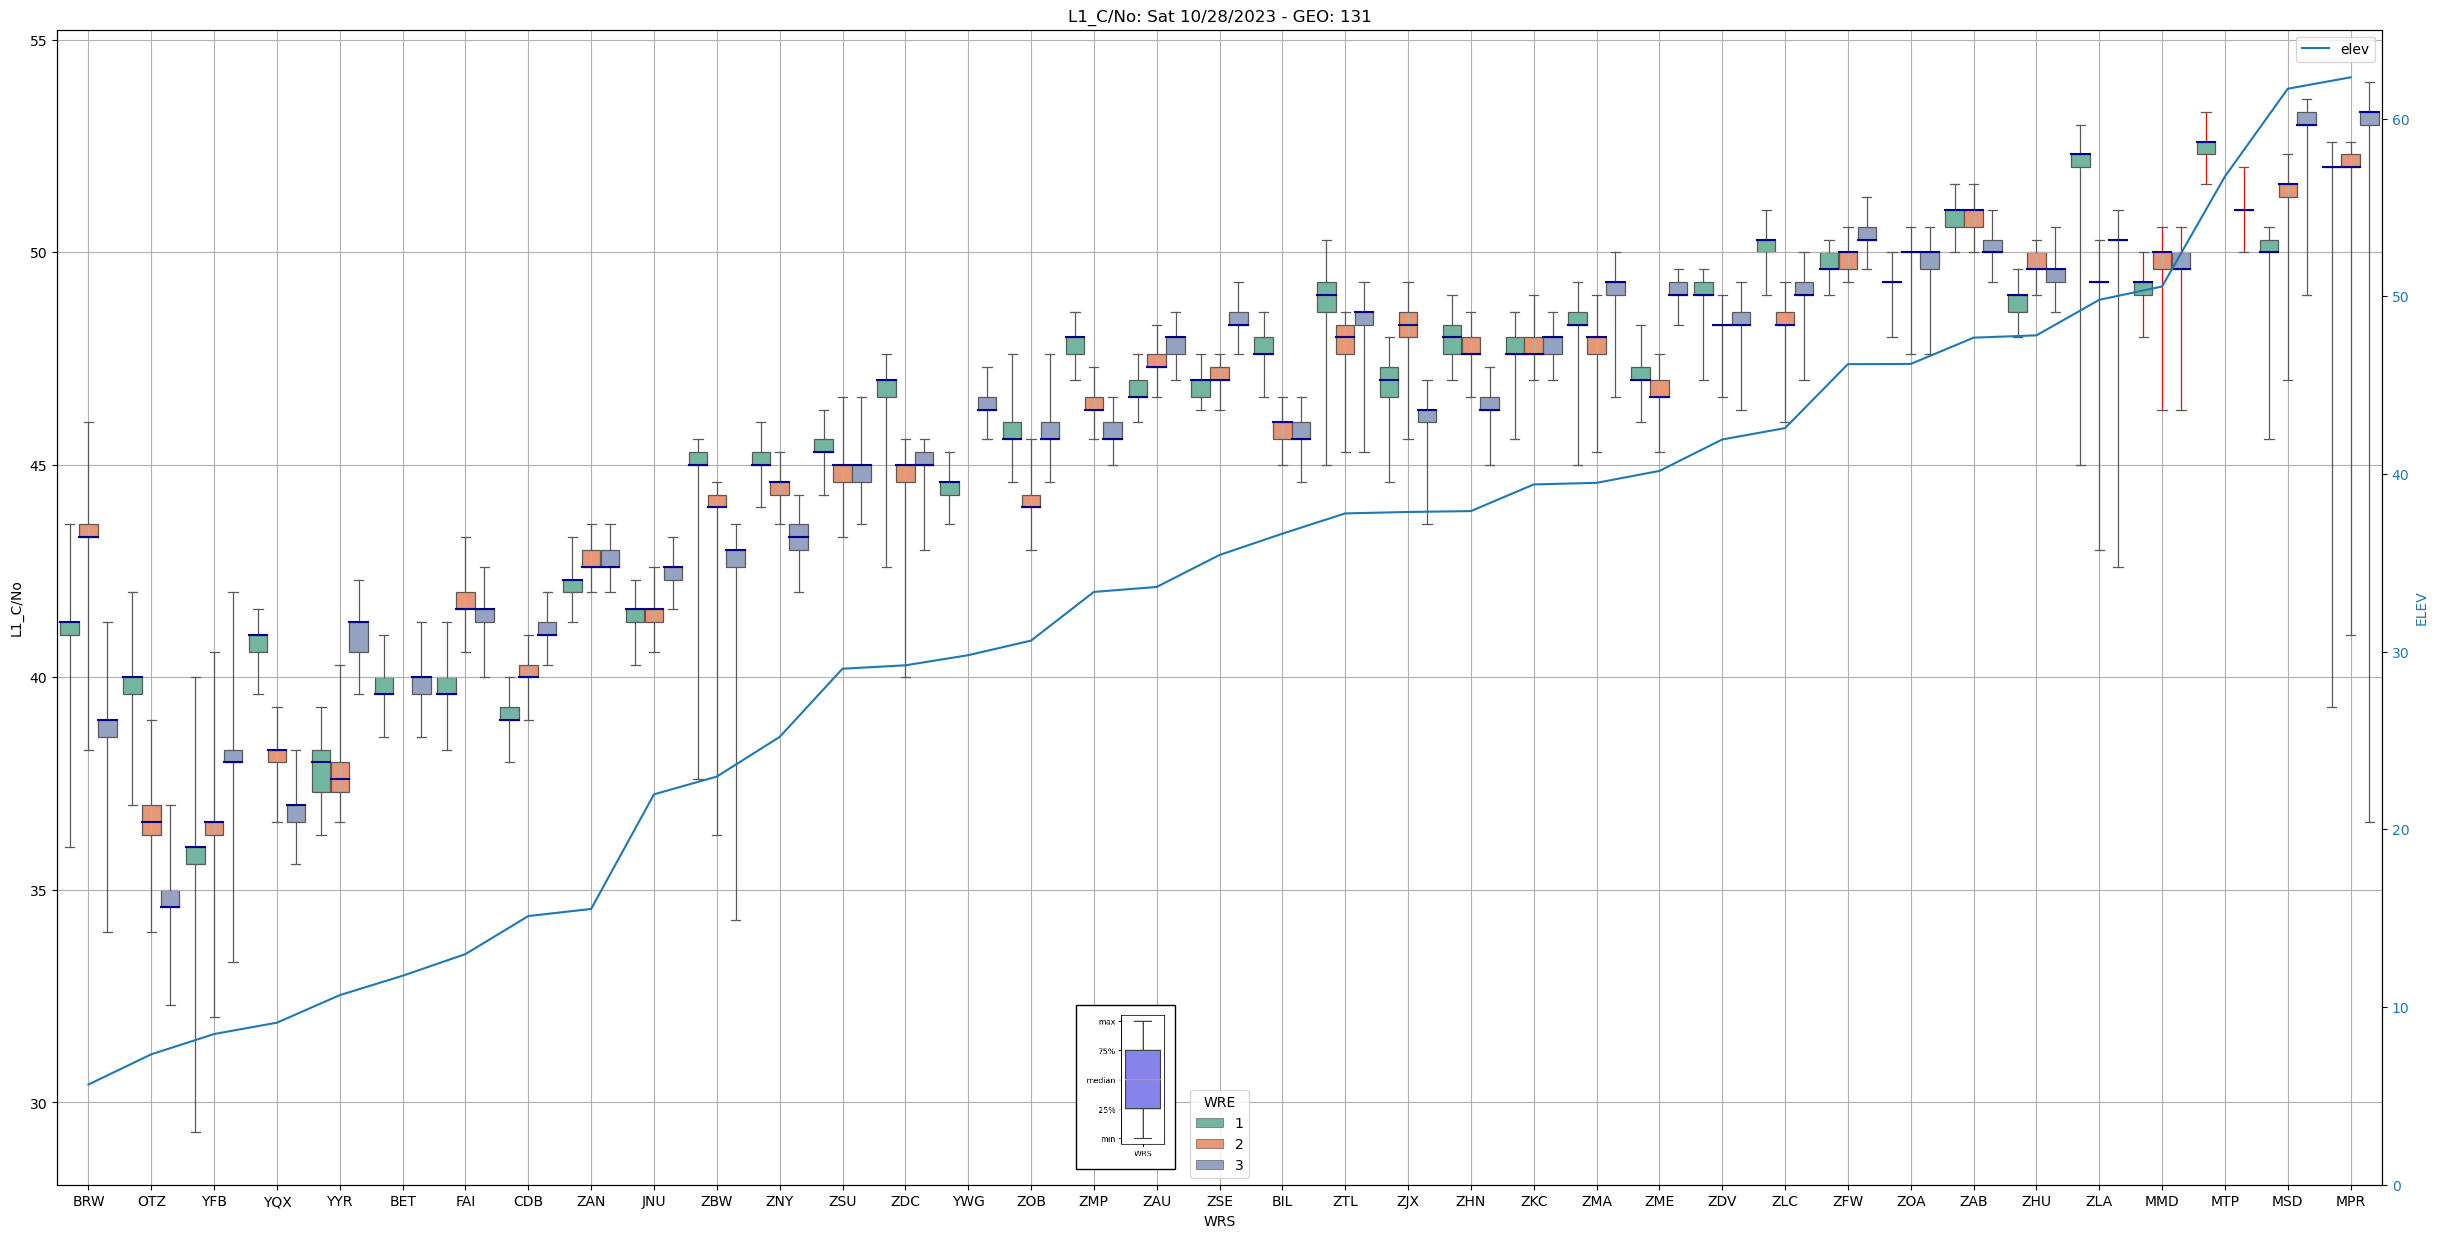The image size is (2439, 1238).
Task: Click the BIL station tick label
Action: [1282, 1201]
